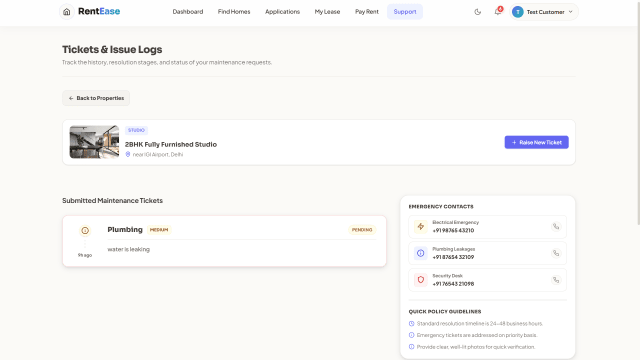The width and height of the screenshot is (640, 360).
Task: Go to Find Homes
Action: pyautogui.click(x=234, y=12)
